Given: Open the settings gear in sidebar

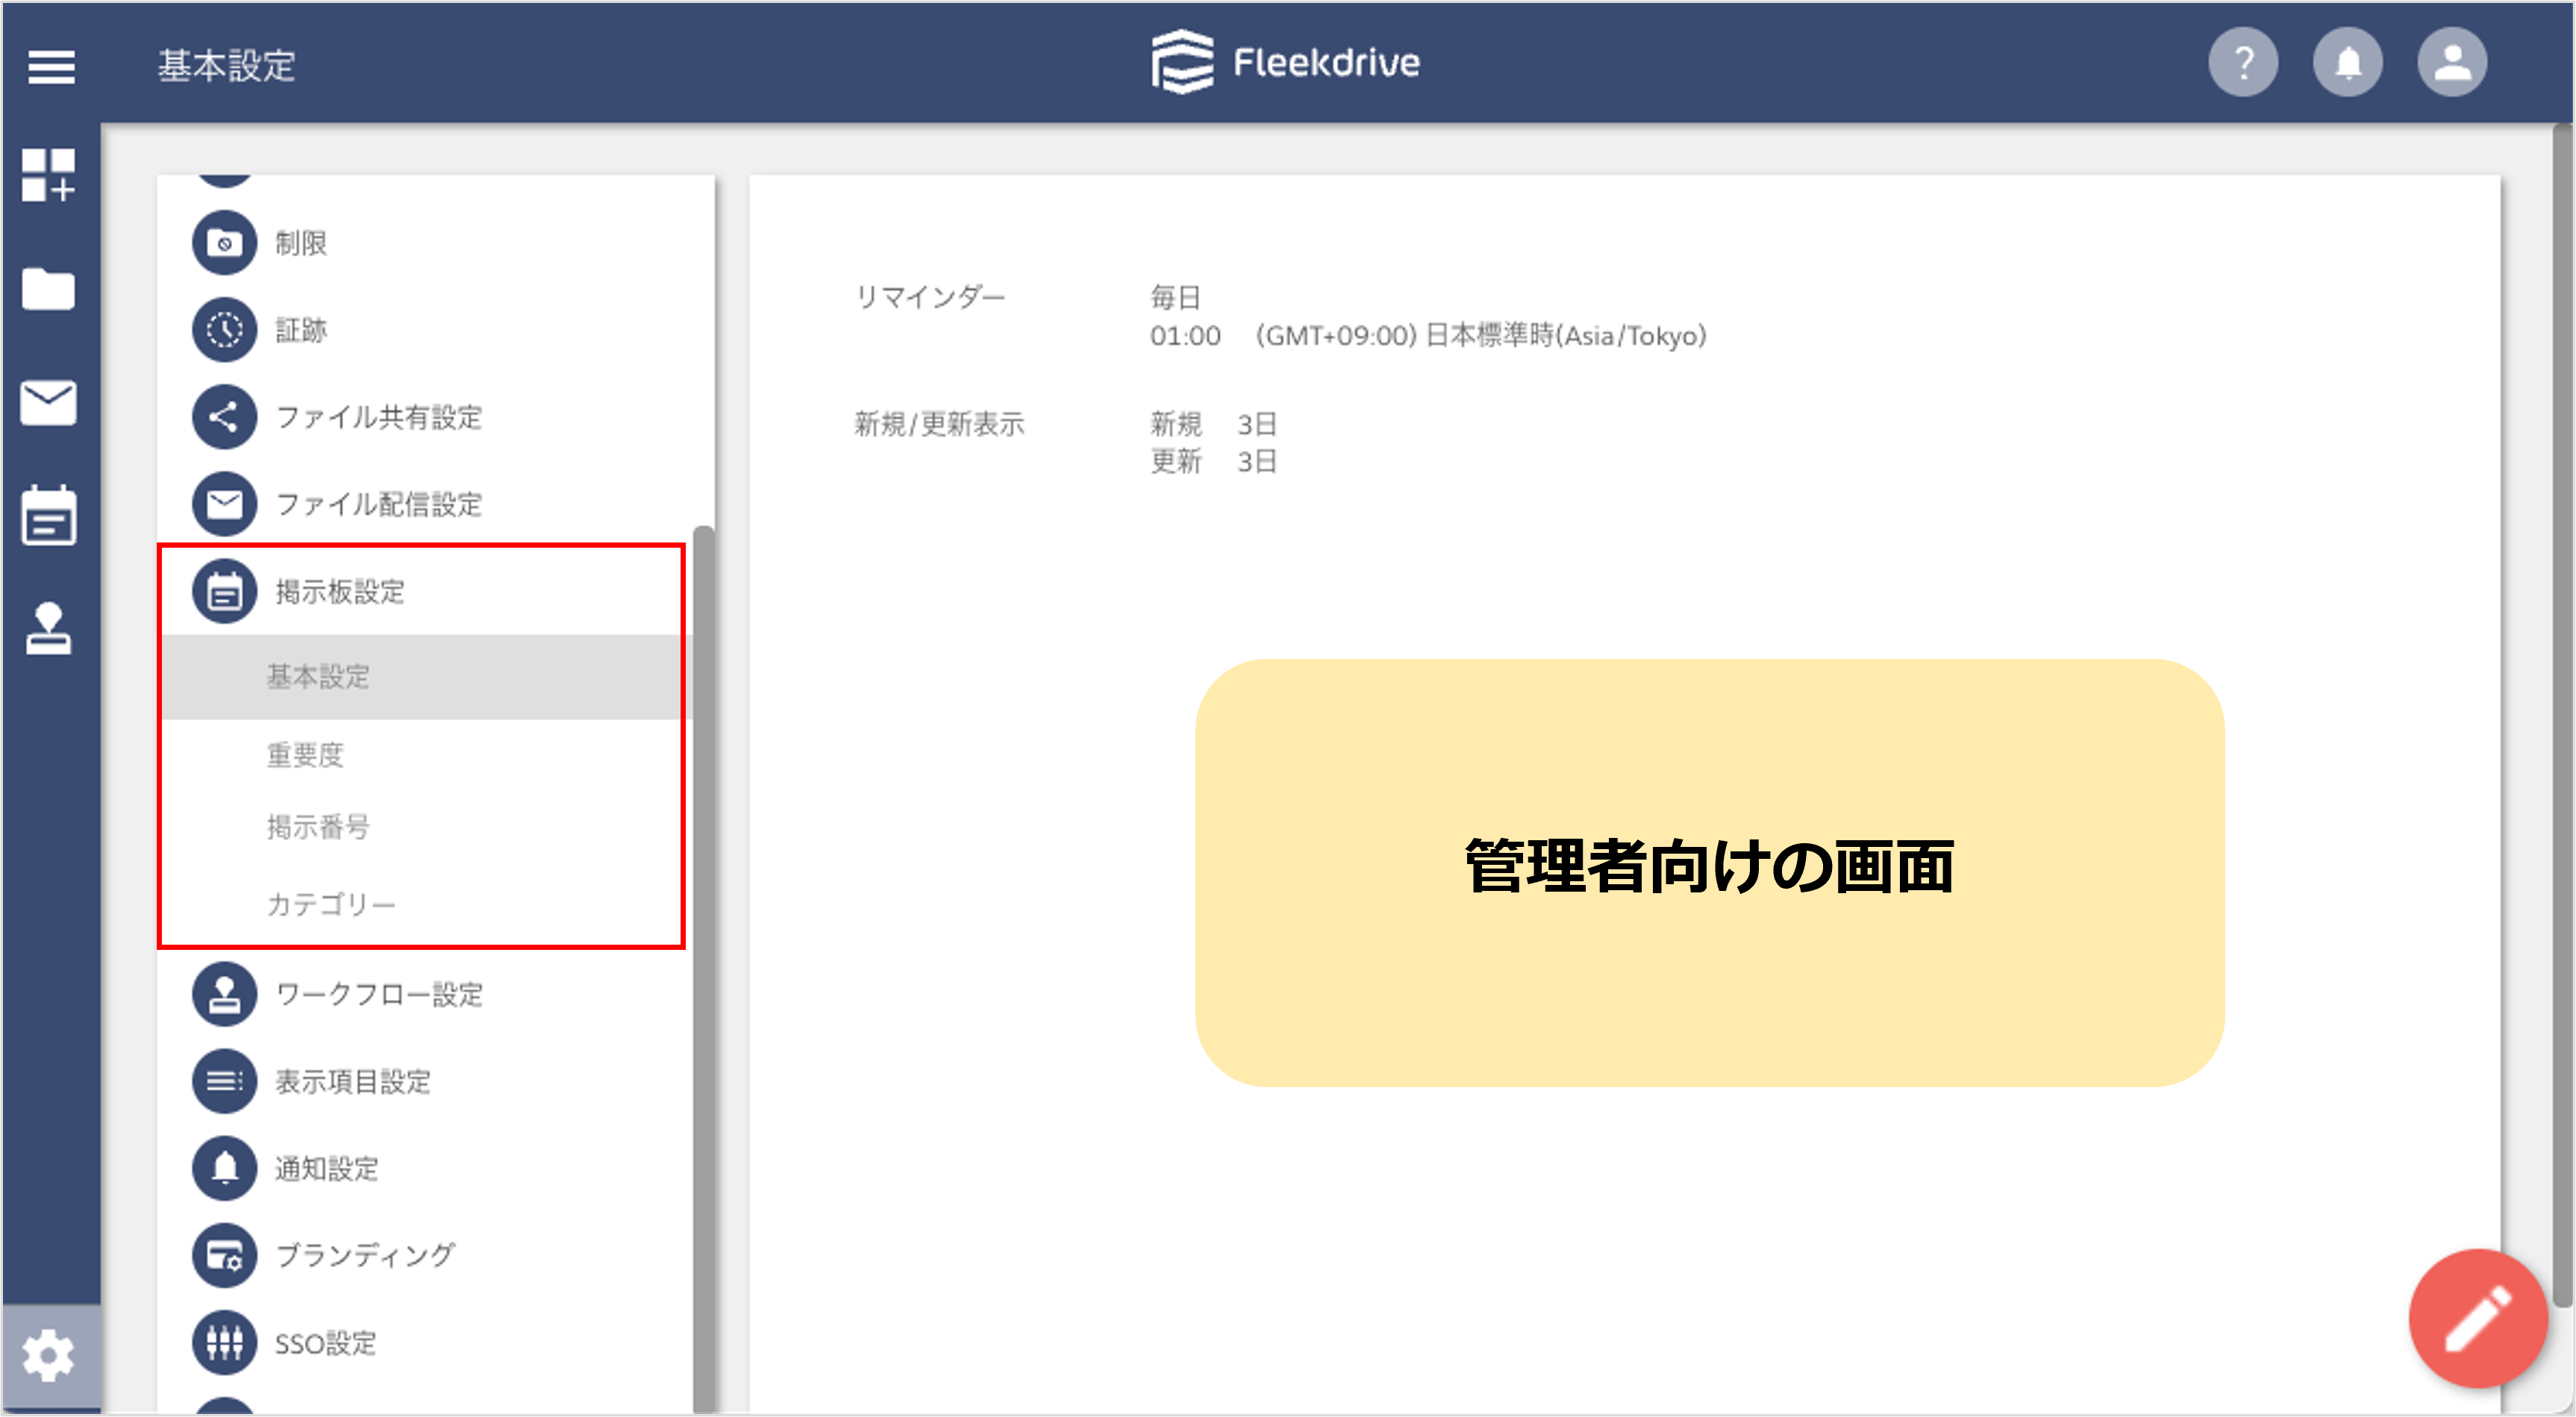Looking at the screenshot, I should [x=48, y=1357].
